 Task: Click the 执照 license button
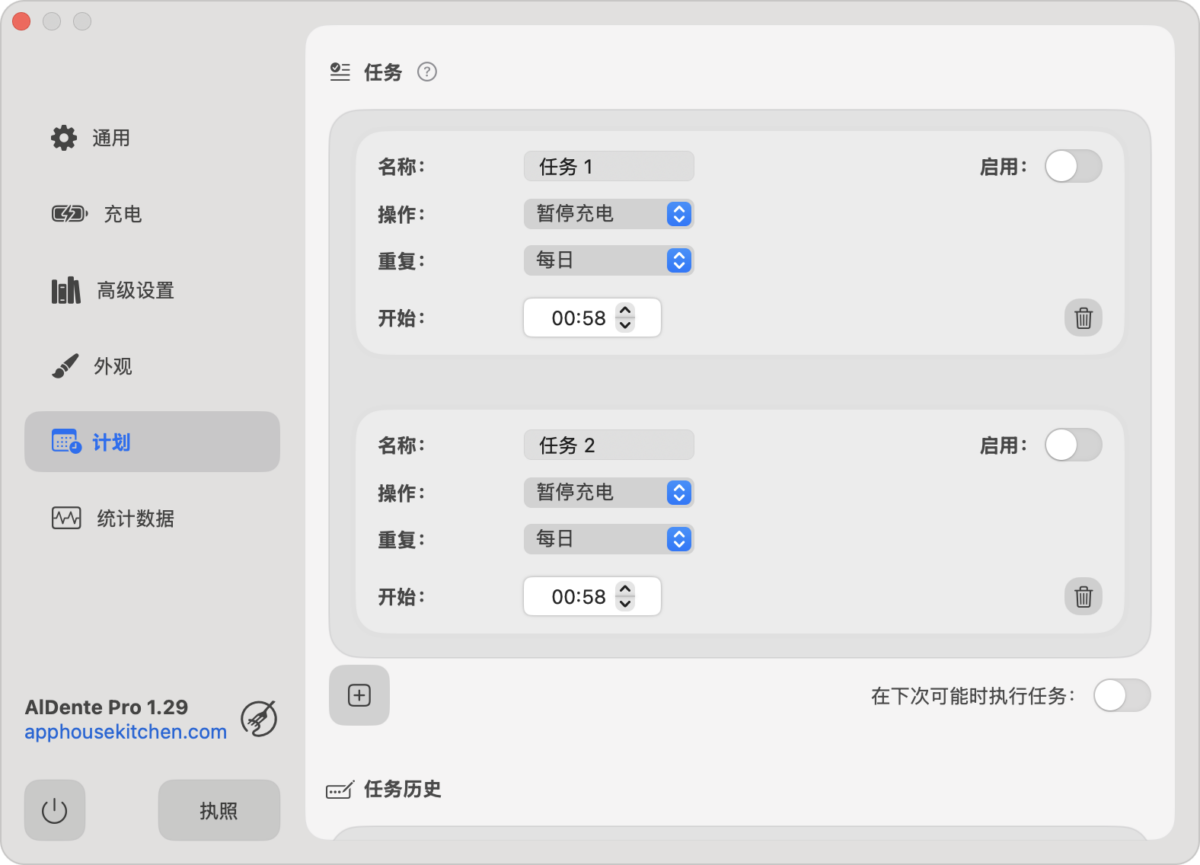tap(219, 810)
